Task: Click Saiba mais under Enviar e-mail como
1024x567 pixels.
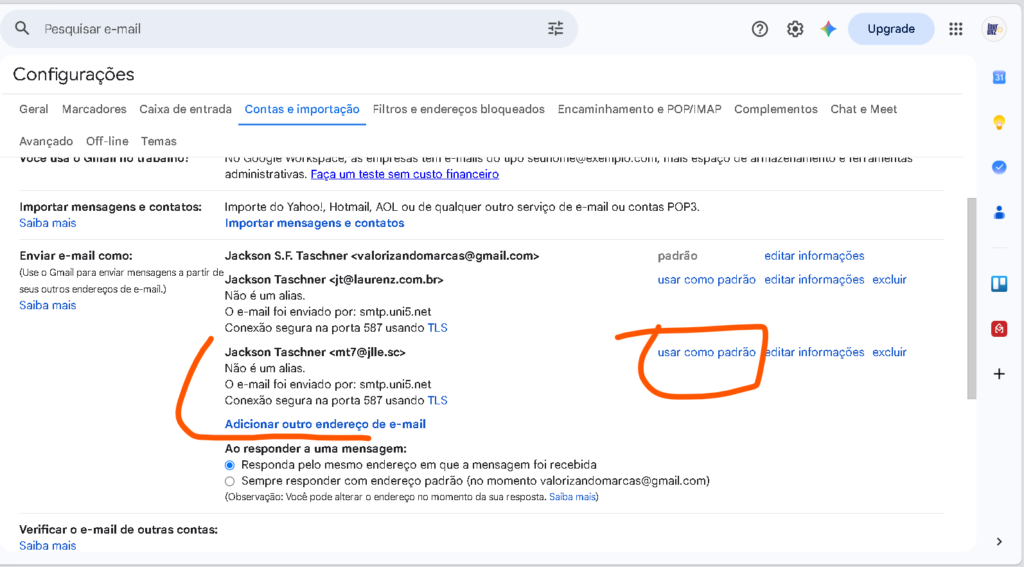Action: (48, 305)
